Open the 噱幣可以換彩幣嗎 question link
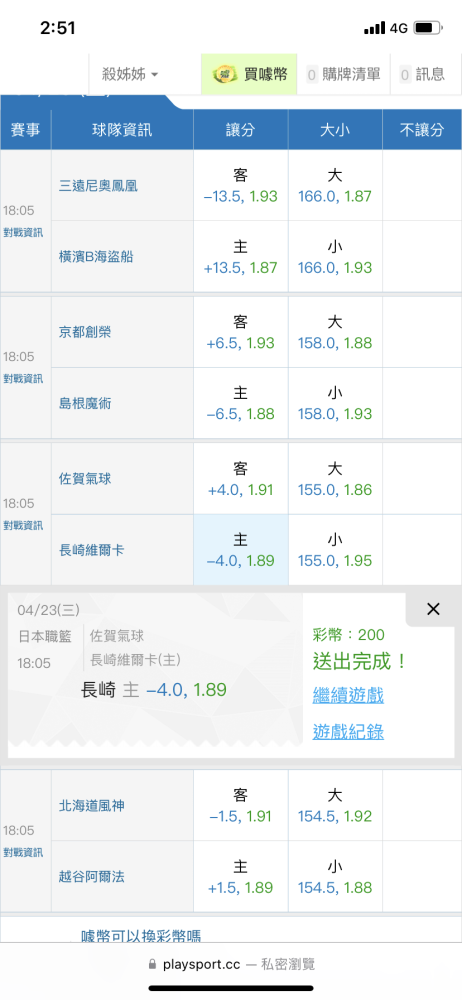The height and width of the screenshot is (1000, 462). pos(141,936)
